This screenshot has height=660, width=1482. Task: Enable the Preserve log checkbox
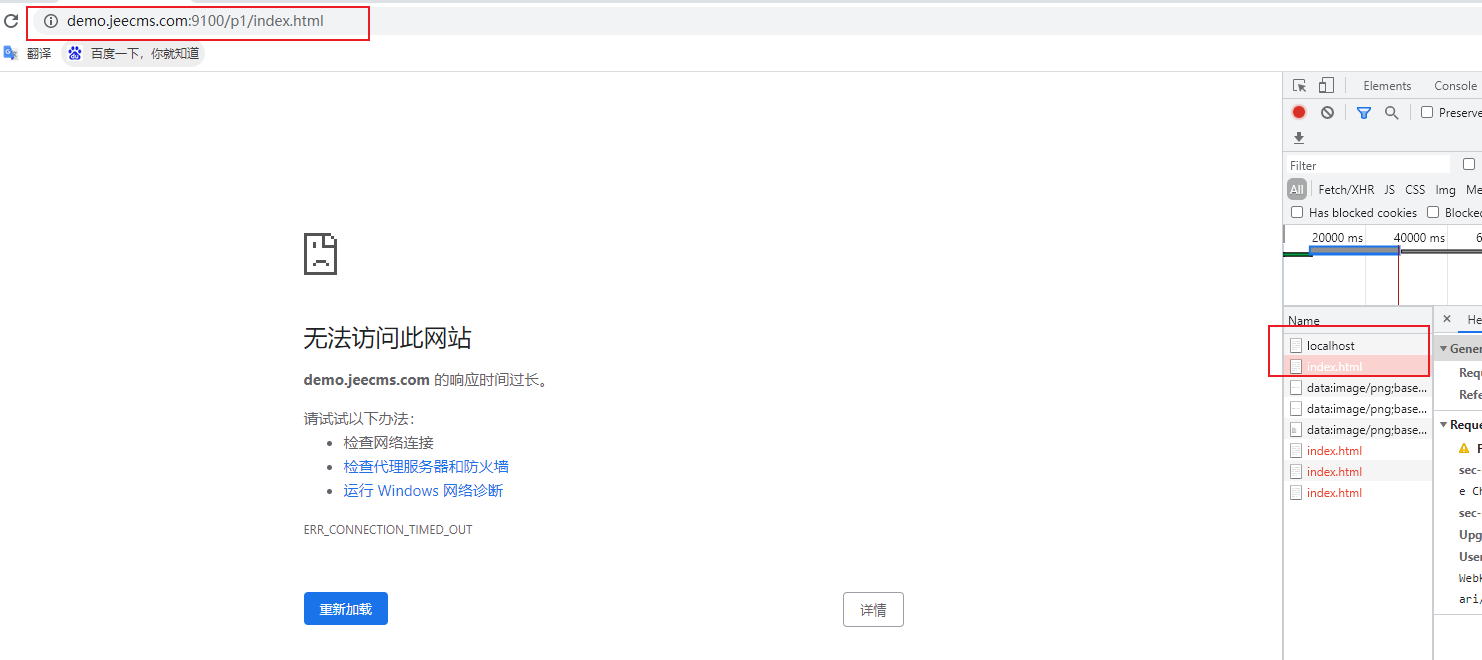point(1427,113)
